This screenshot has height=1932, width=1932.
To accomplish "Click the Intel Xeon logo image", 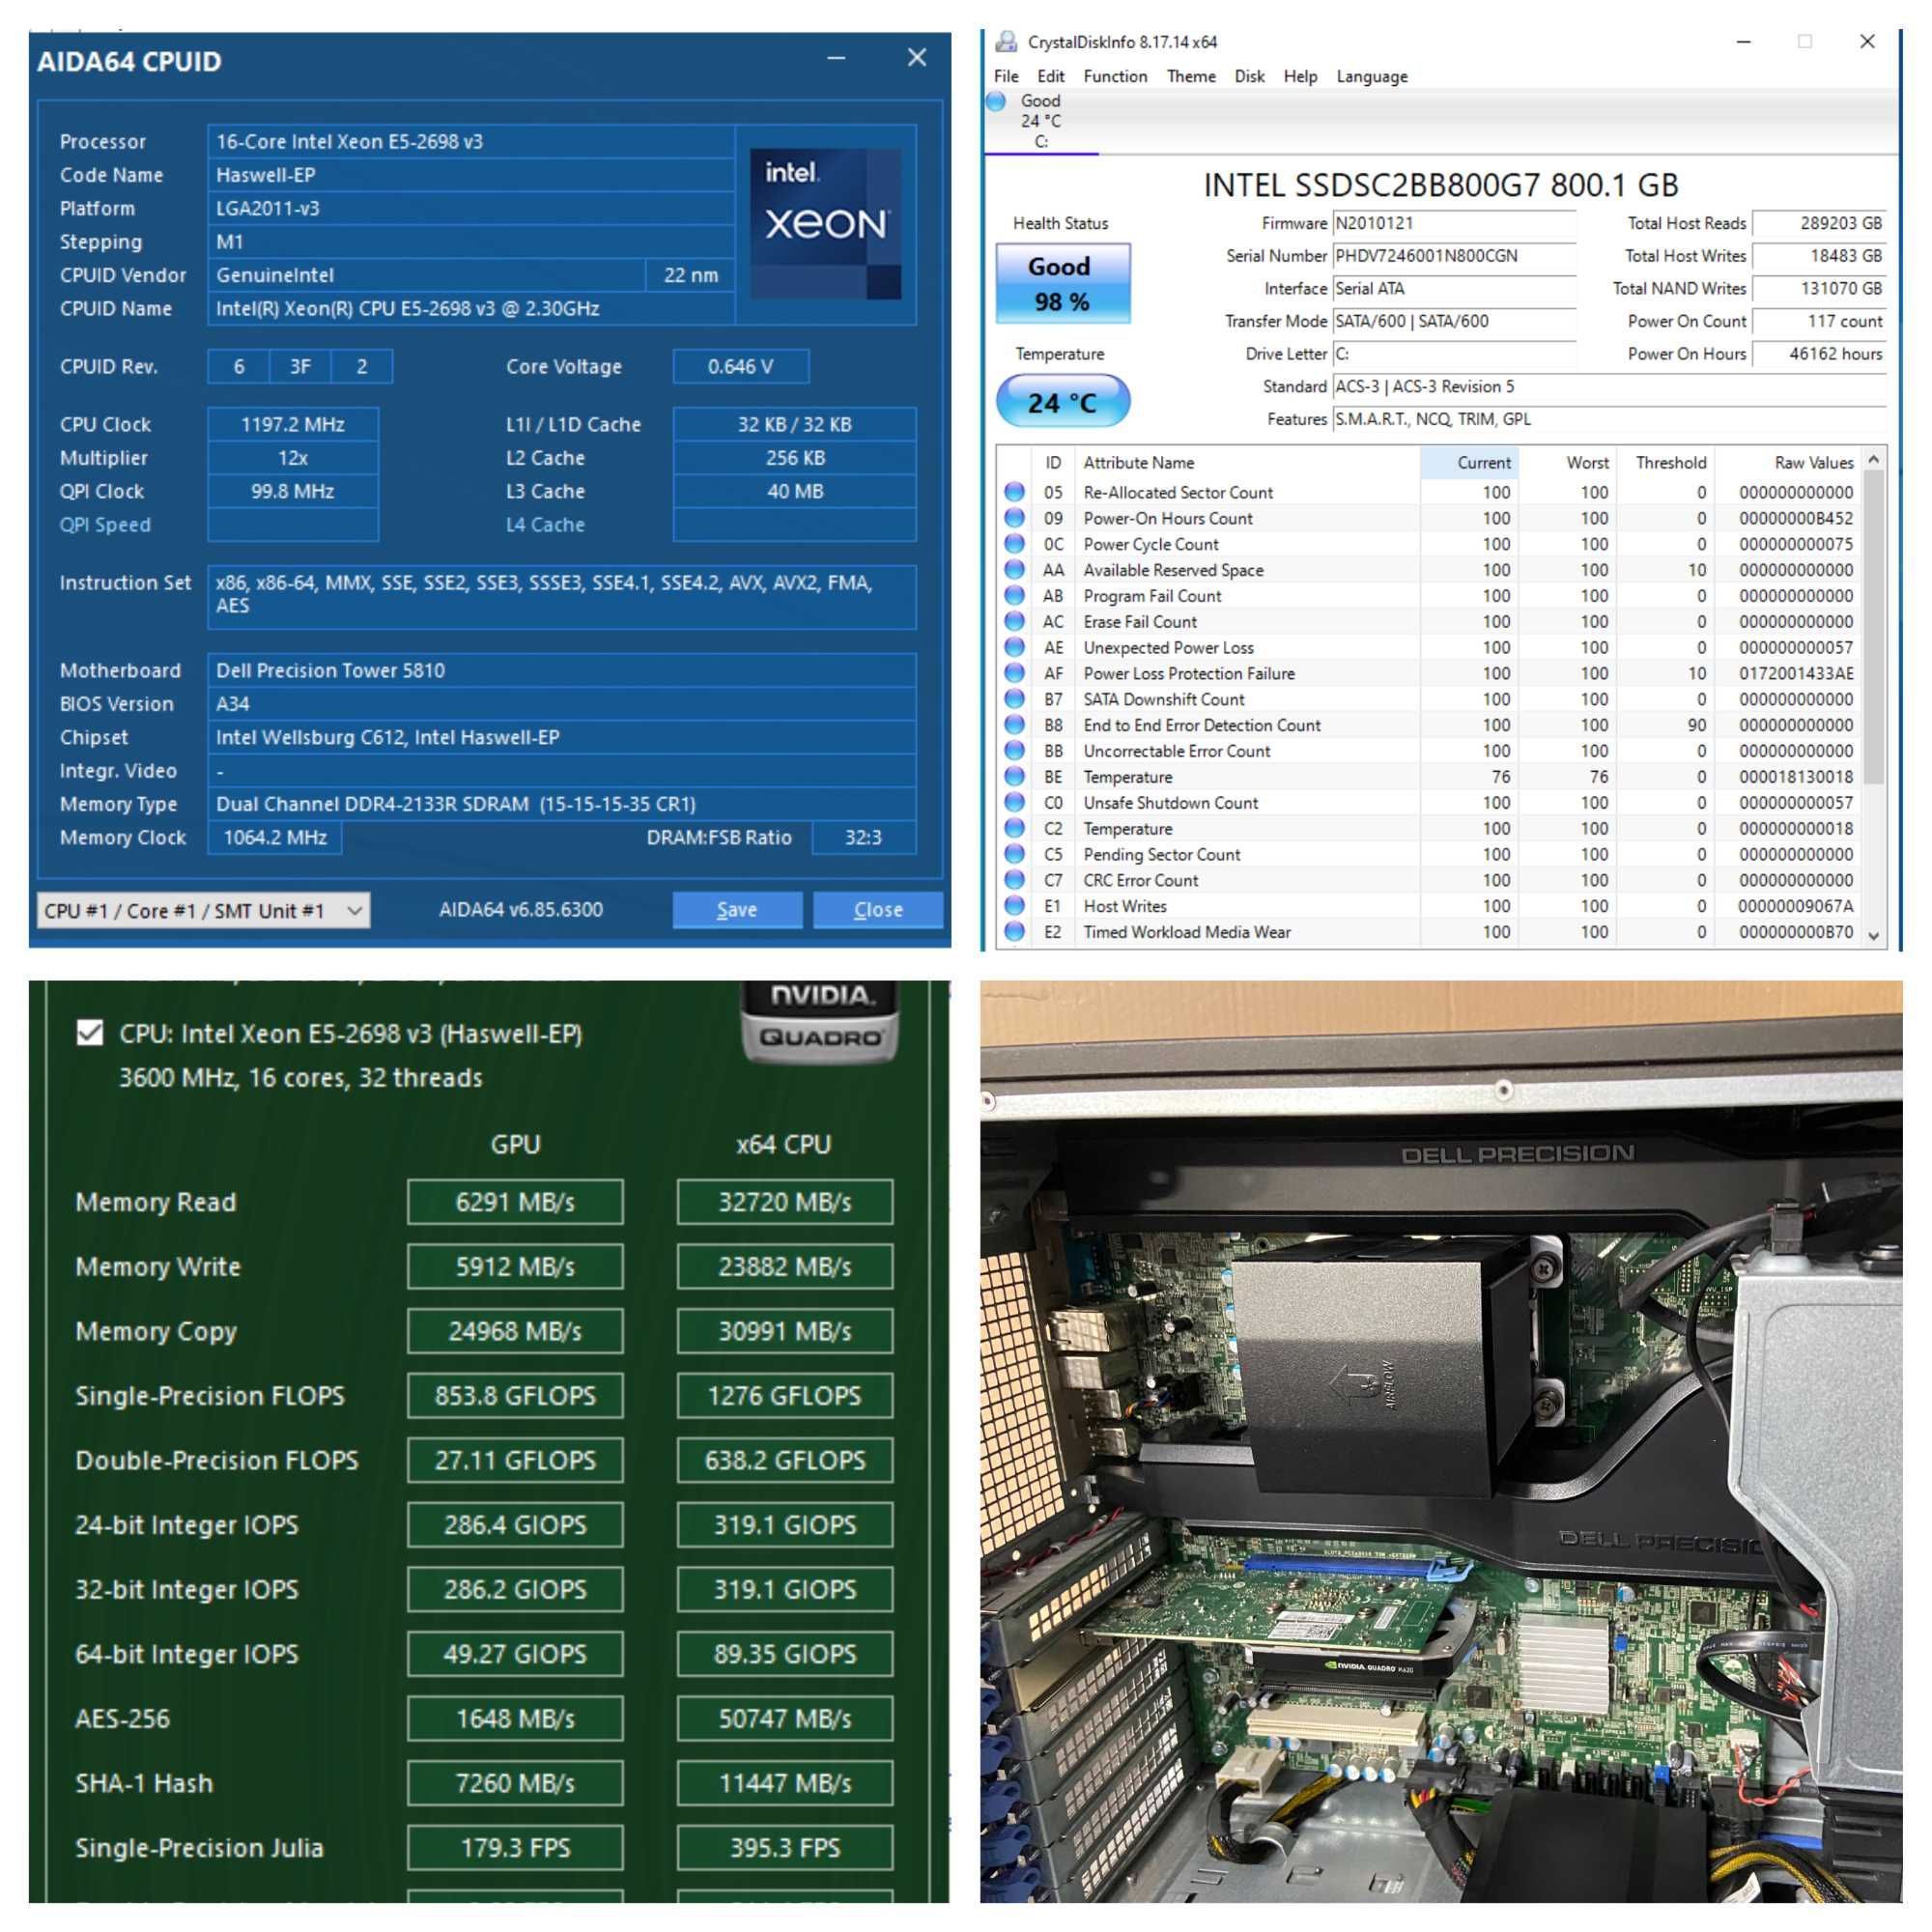I will tap(826, 224).
